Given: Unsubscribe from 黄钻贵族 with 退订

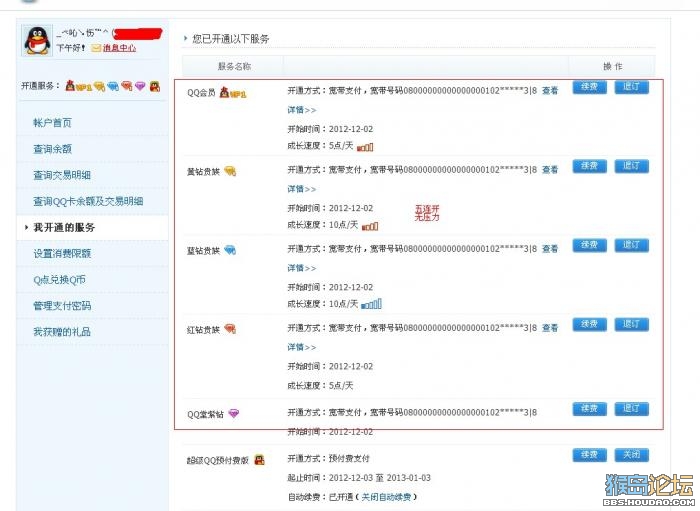Looking at the screenshot, I should pyautogui.click(x=631, y=166).
